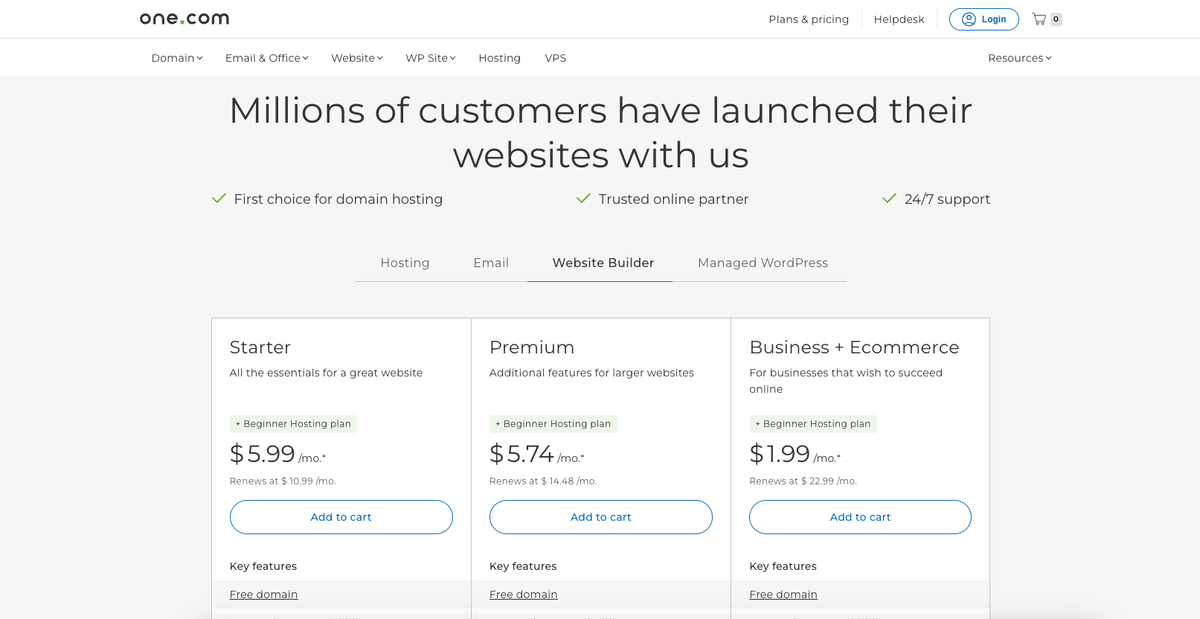Click the user icon in the Login button
This screenshot has height=619, width=1200.
(968, 19)
